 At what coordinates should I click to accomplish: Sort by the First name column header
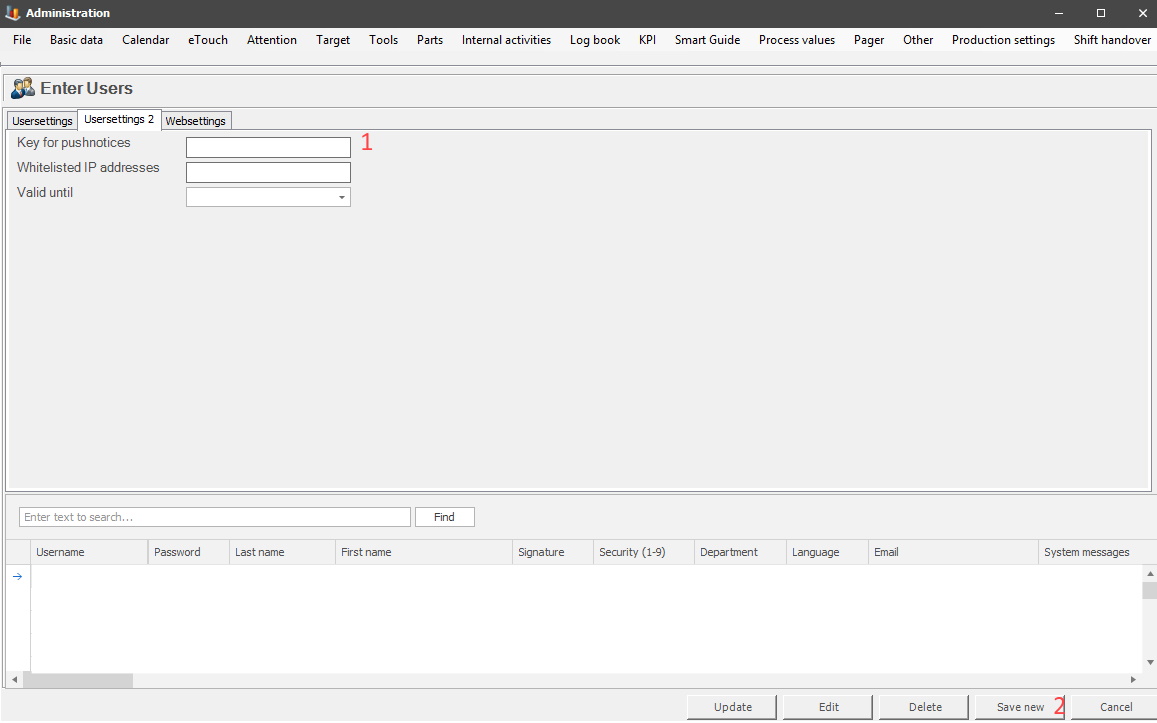pos(424,552)
